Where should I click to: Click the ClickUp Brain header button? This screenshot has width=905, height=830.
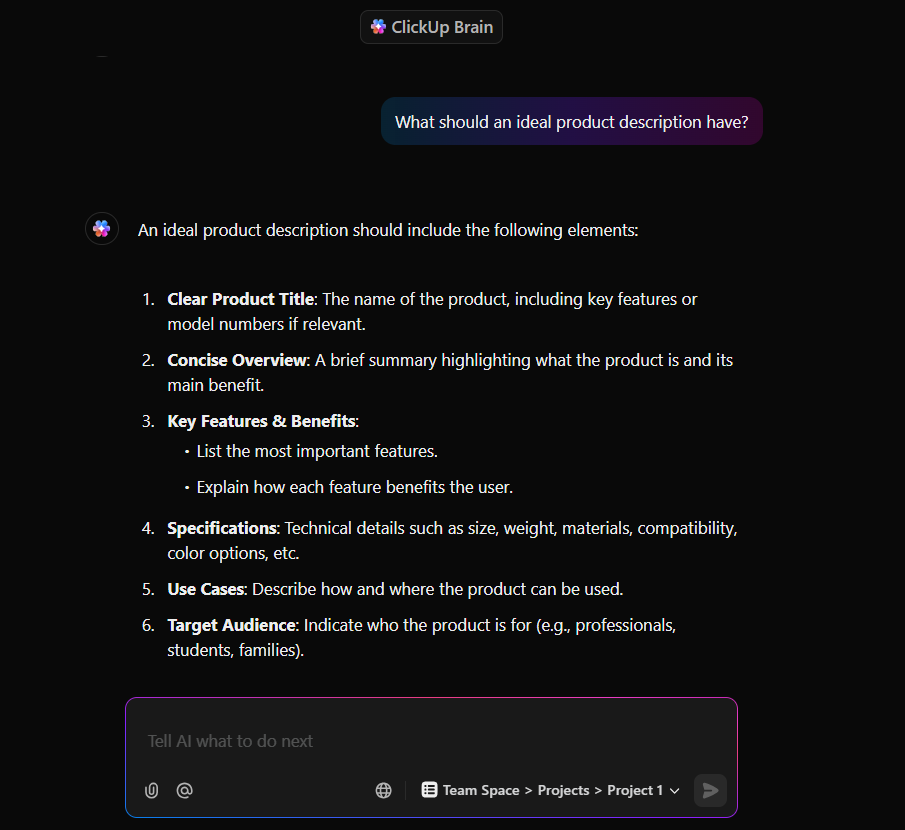(x=431, y=27)
